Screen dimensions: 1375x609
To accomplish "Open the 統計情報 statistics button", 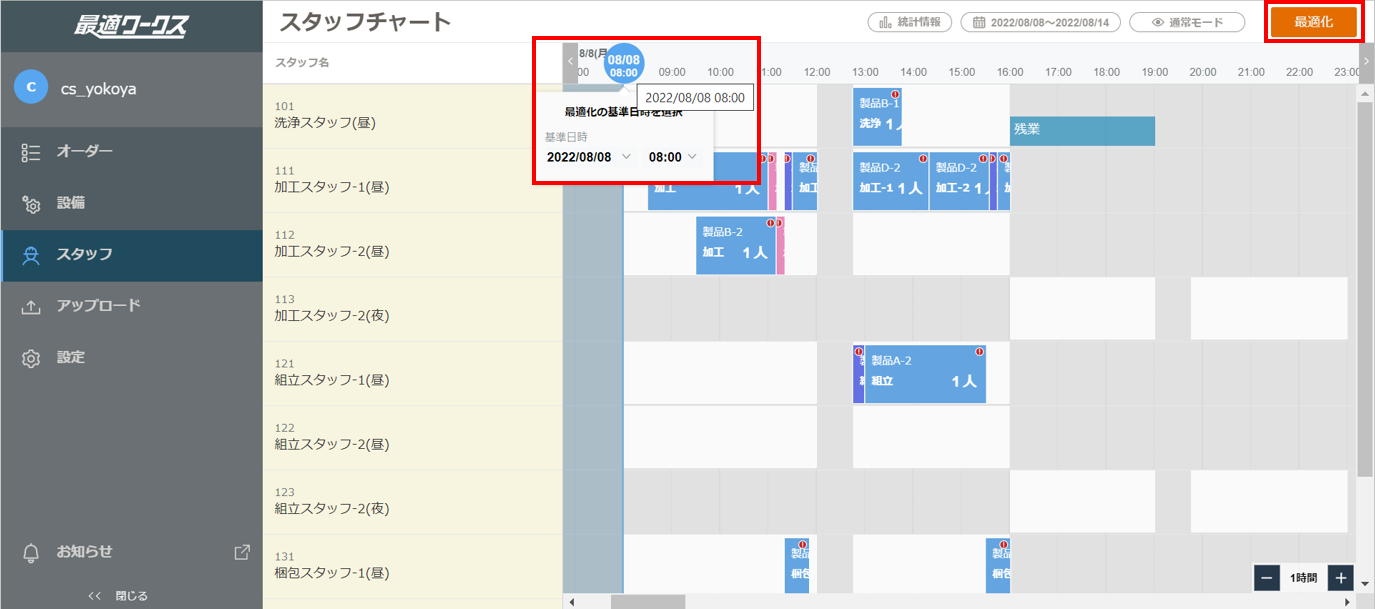I will click(909, 22).
